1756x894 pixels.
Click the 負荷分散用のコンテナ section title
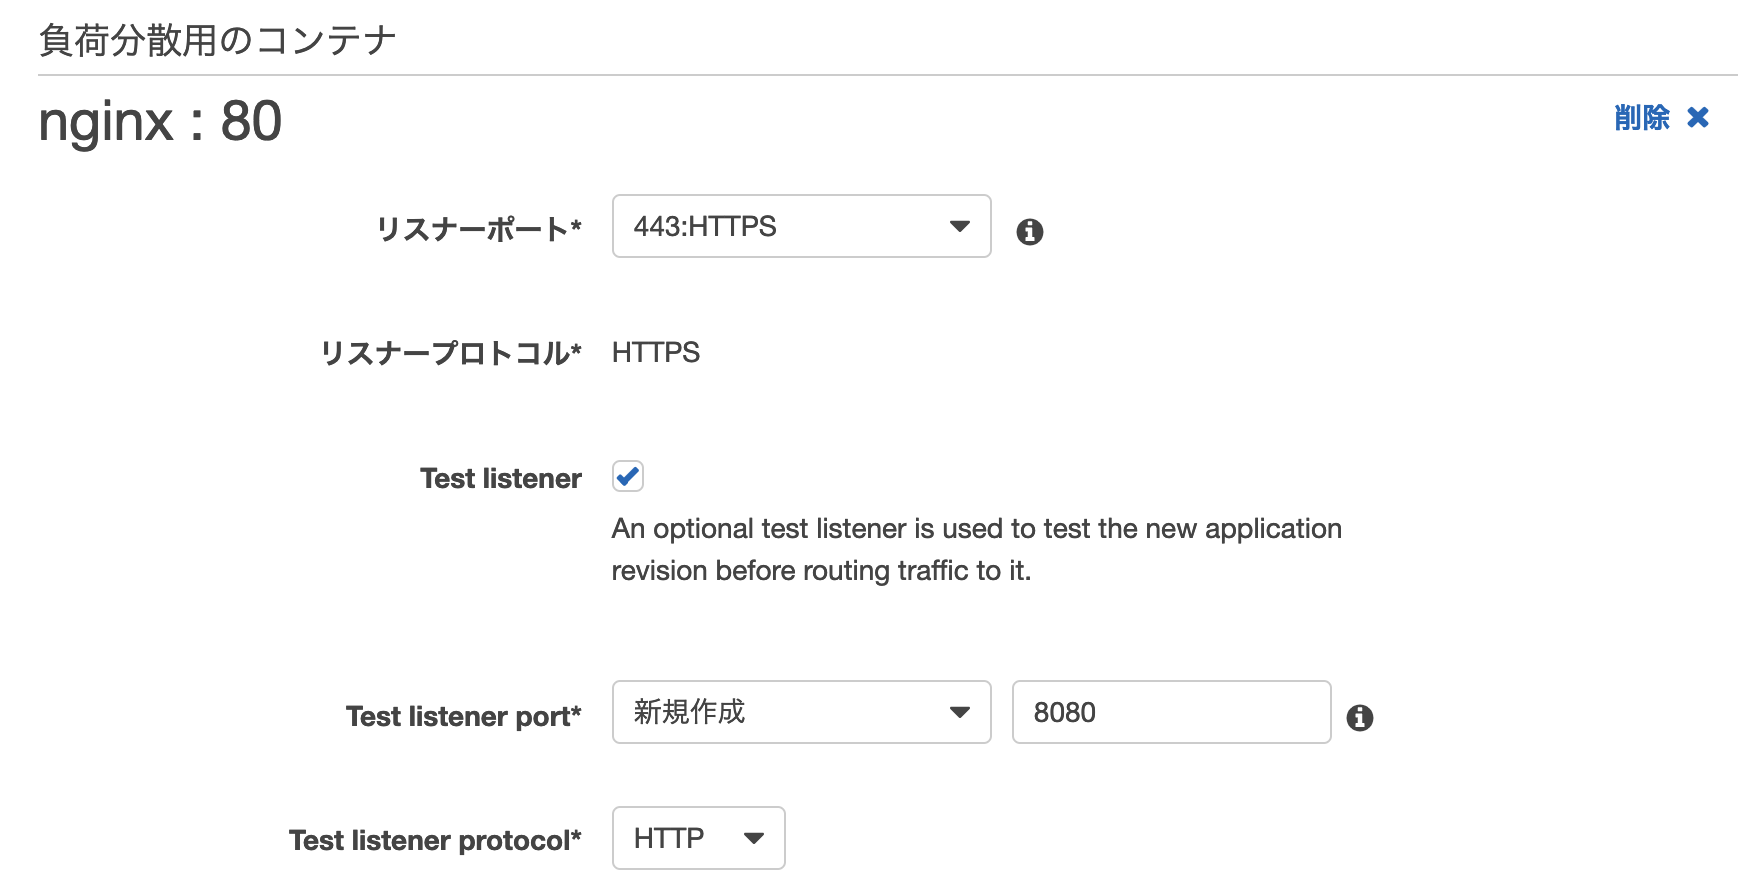(x=217, y=41)
